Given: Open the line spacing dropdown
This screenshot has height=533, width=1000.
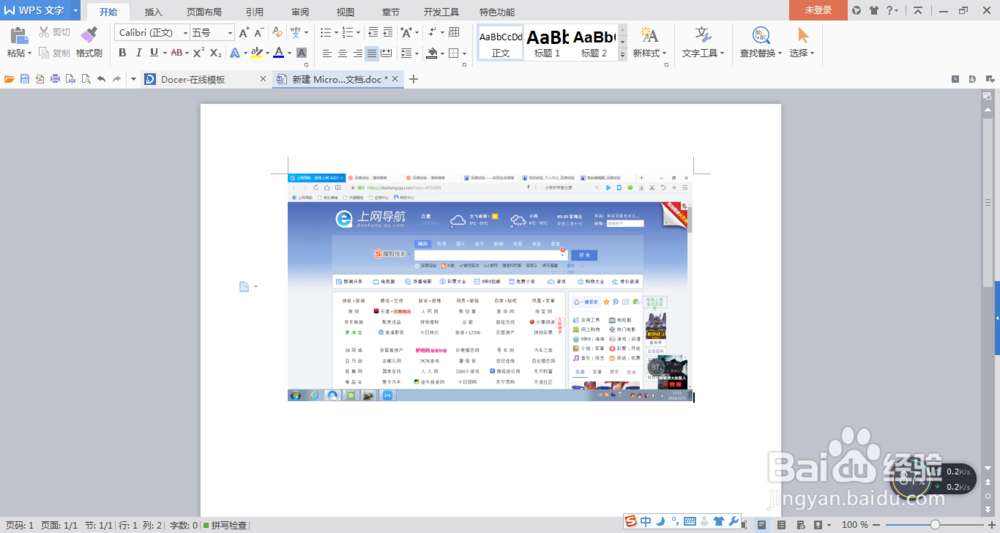Looking at the screenshot, I should pos(408,54).
